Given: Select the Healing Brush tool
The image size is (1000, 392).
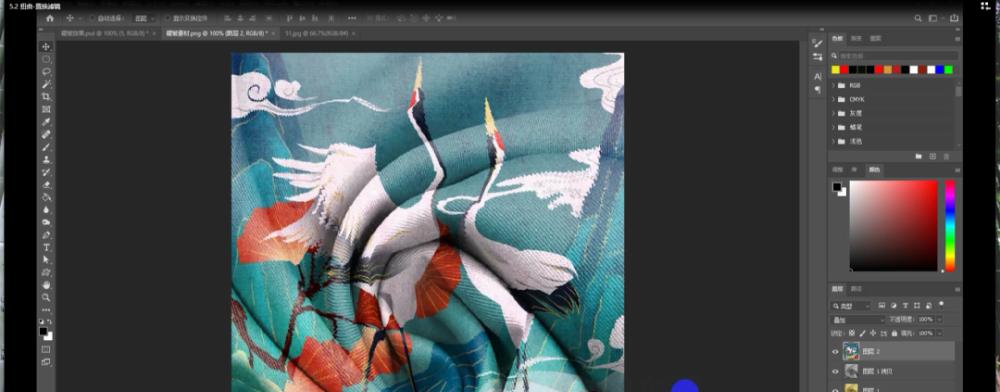Looking at the screenshot, I should pyautogui.click(x=46, y=134).
